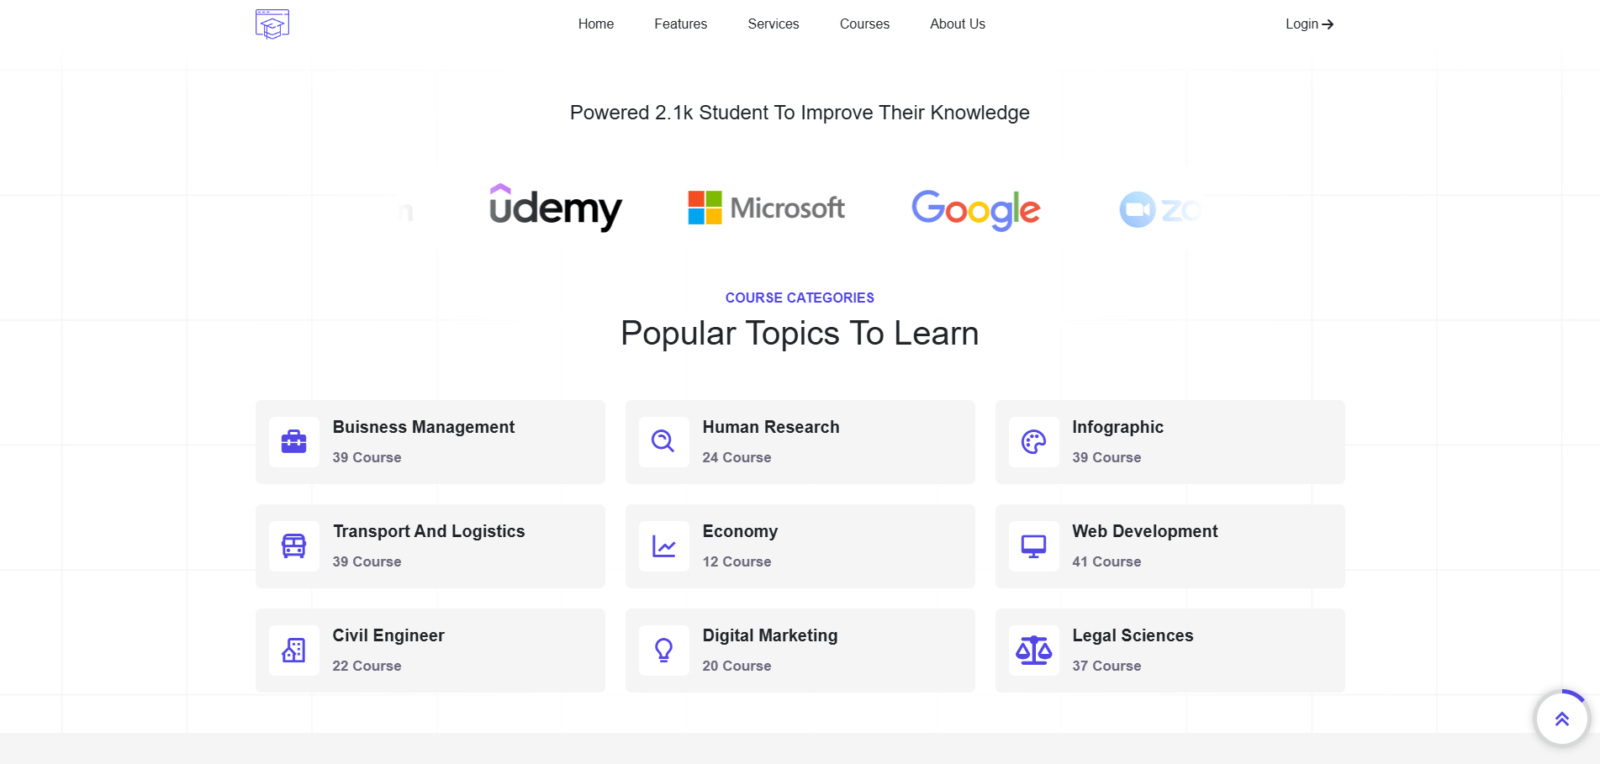Viewport: 1600px width, 764px height.
Task: Open the Courses nav link
Action: pyautogui.click(x=865, y=24)
